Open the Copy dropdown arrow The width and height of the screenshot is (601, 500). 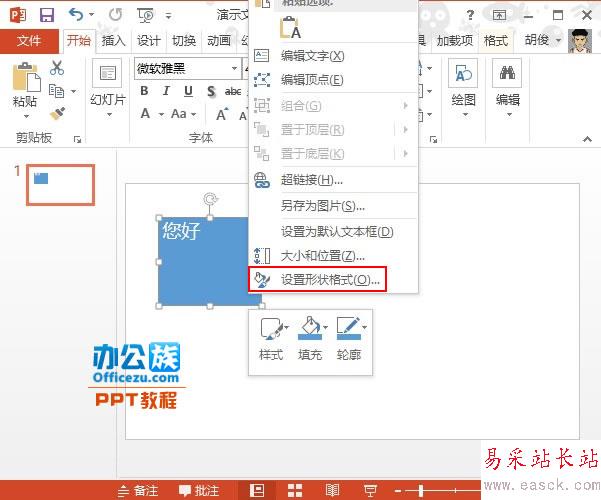73,91
